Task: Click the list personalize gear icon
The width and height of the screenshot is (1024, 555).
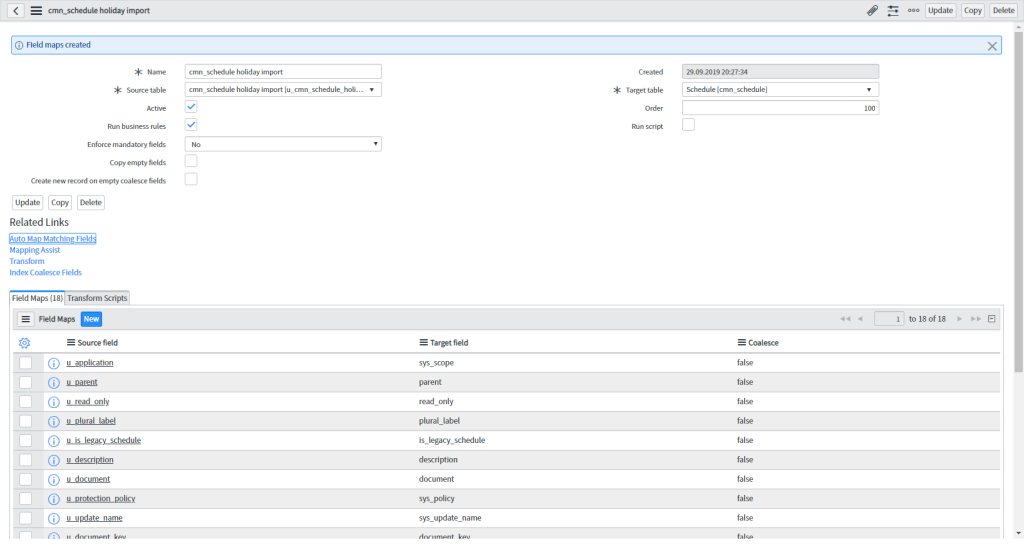Action: point(25,343)
